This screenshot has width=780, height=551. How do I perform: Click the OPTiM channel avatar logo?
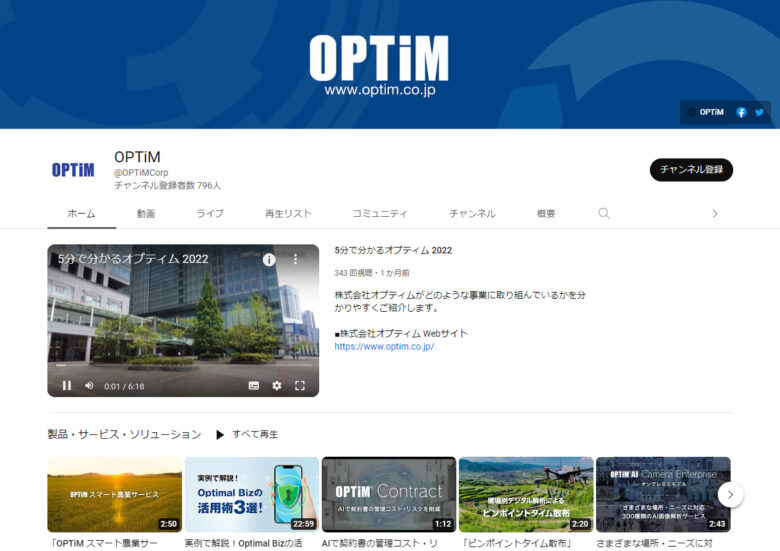click(x=73, y=170)
